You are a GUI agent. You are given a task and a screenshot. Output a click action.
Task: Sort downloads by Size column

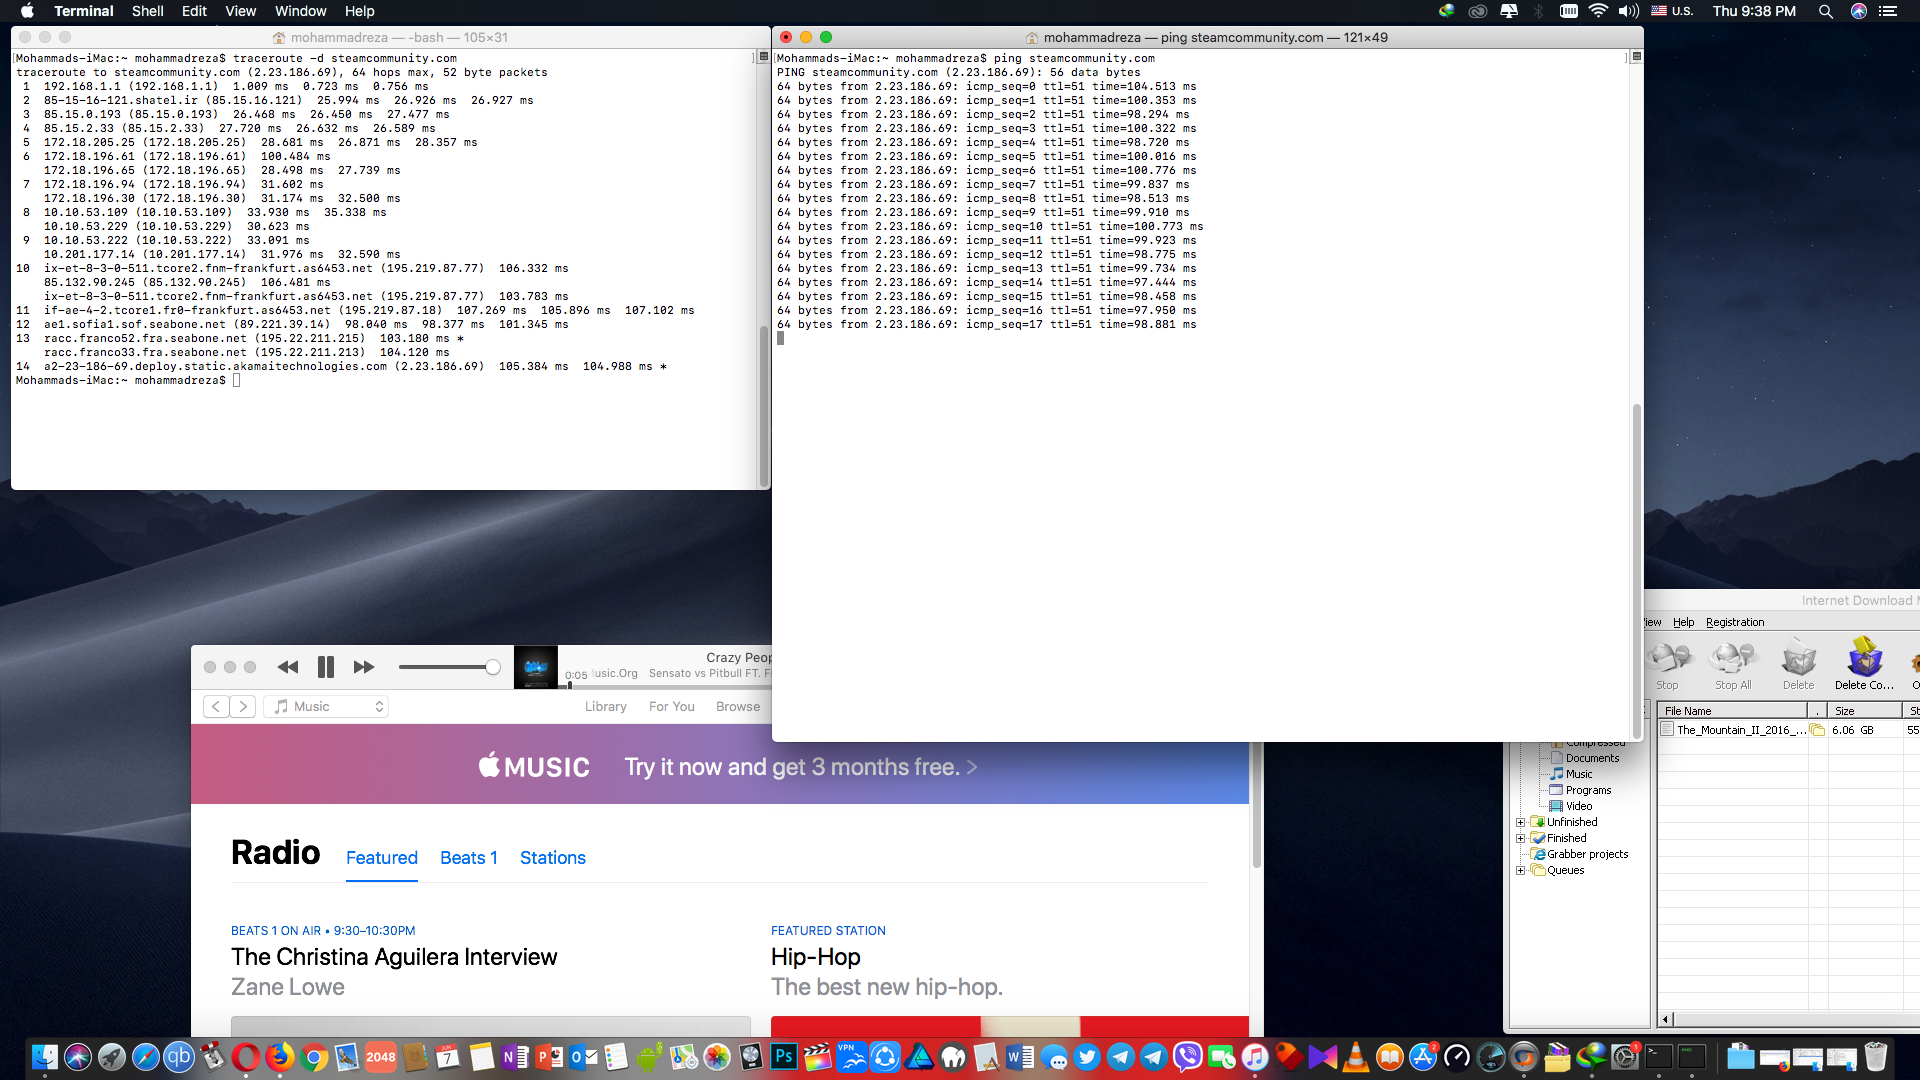coord(1865,710)
